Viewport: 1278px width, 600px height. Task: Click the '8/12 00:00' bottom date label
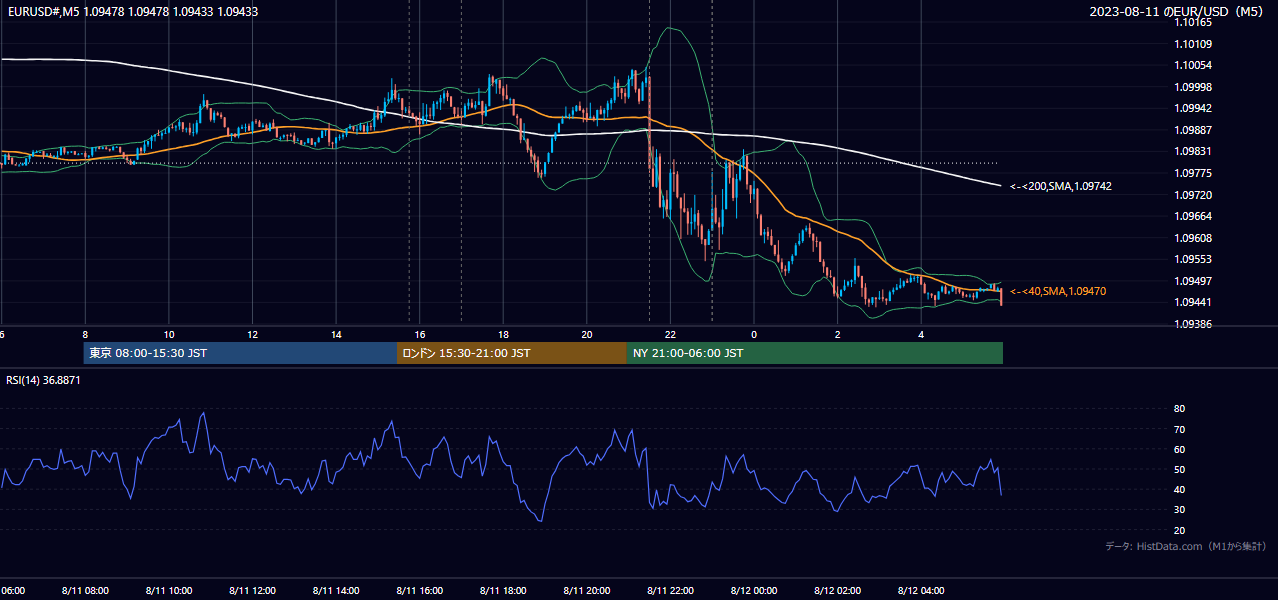754,590
